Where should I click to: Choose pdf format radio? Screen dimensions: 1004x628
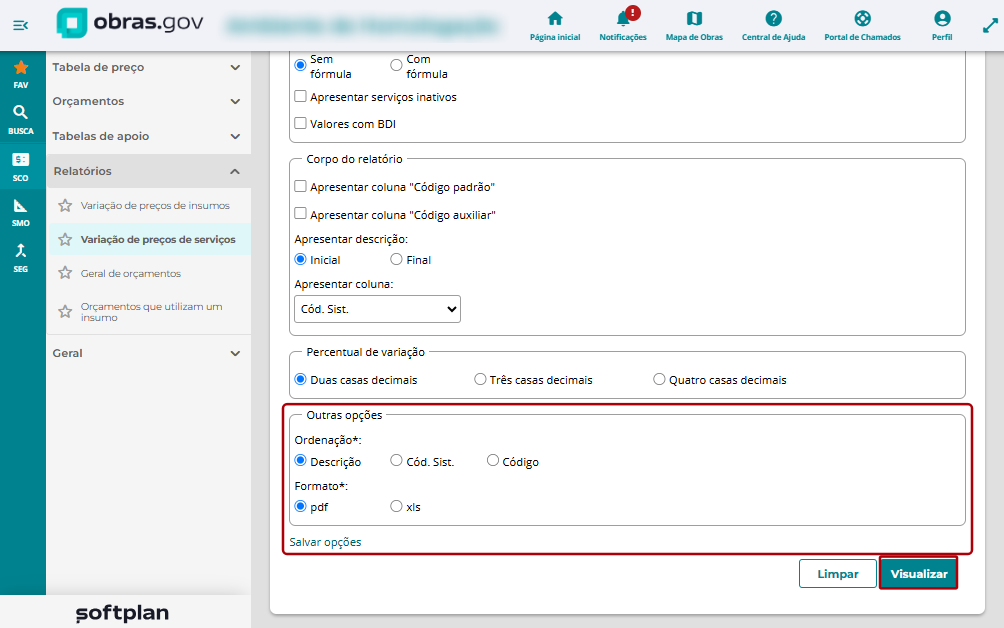click(x=300, y=506)
